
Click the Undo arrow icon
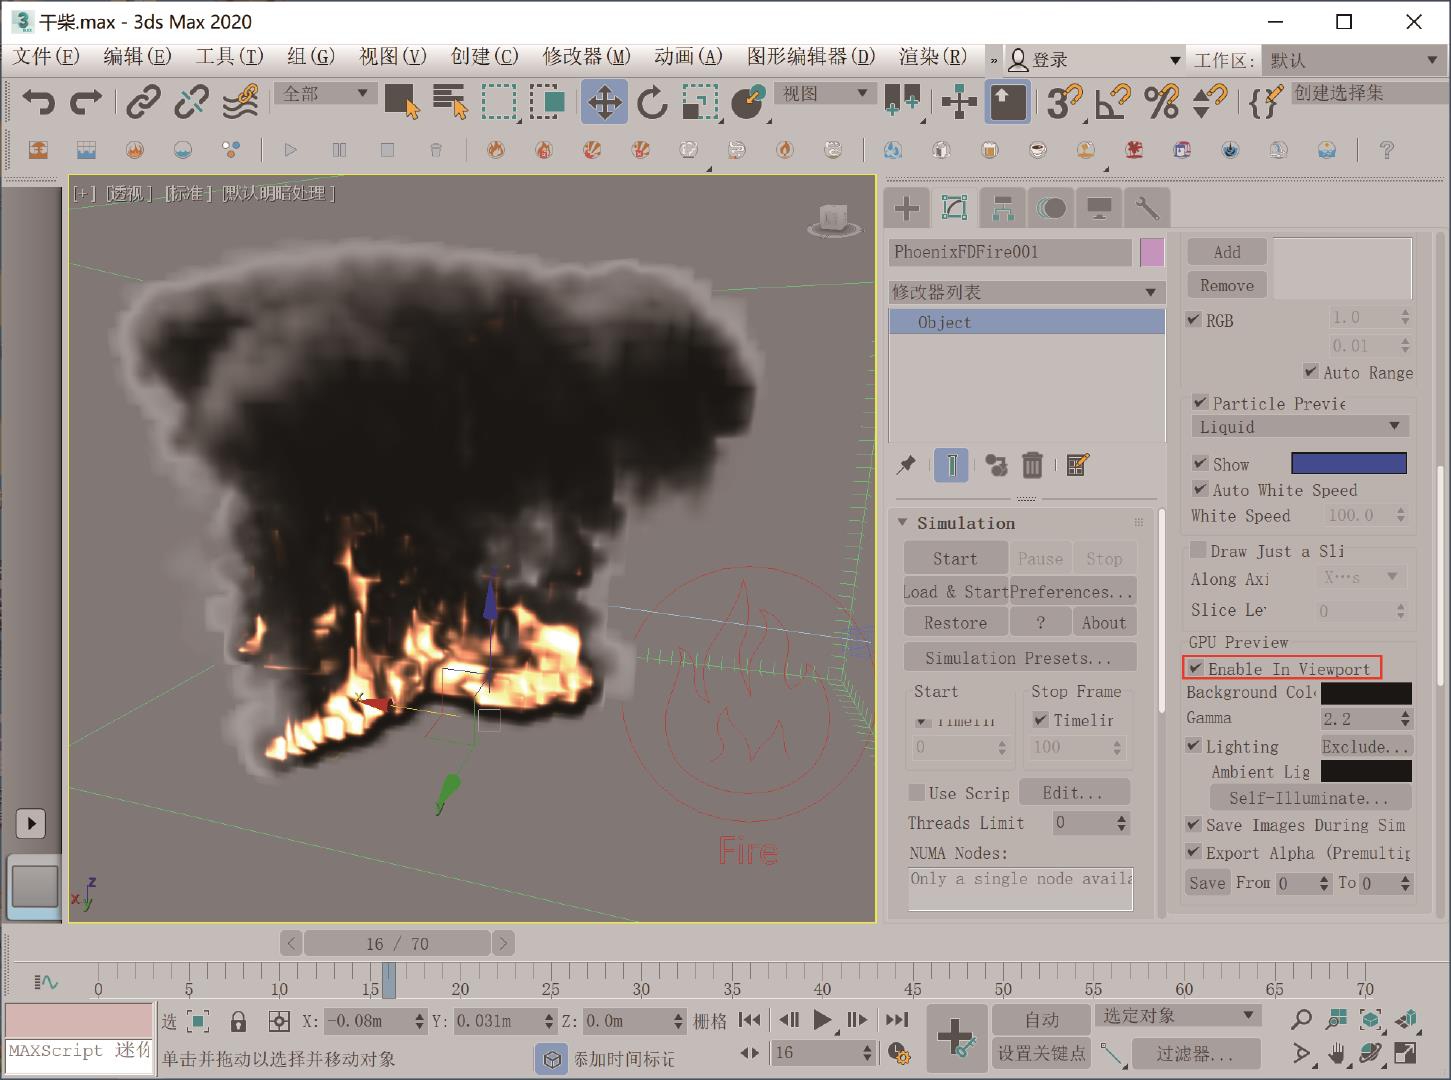(x=38, y=102)
